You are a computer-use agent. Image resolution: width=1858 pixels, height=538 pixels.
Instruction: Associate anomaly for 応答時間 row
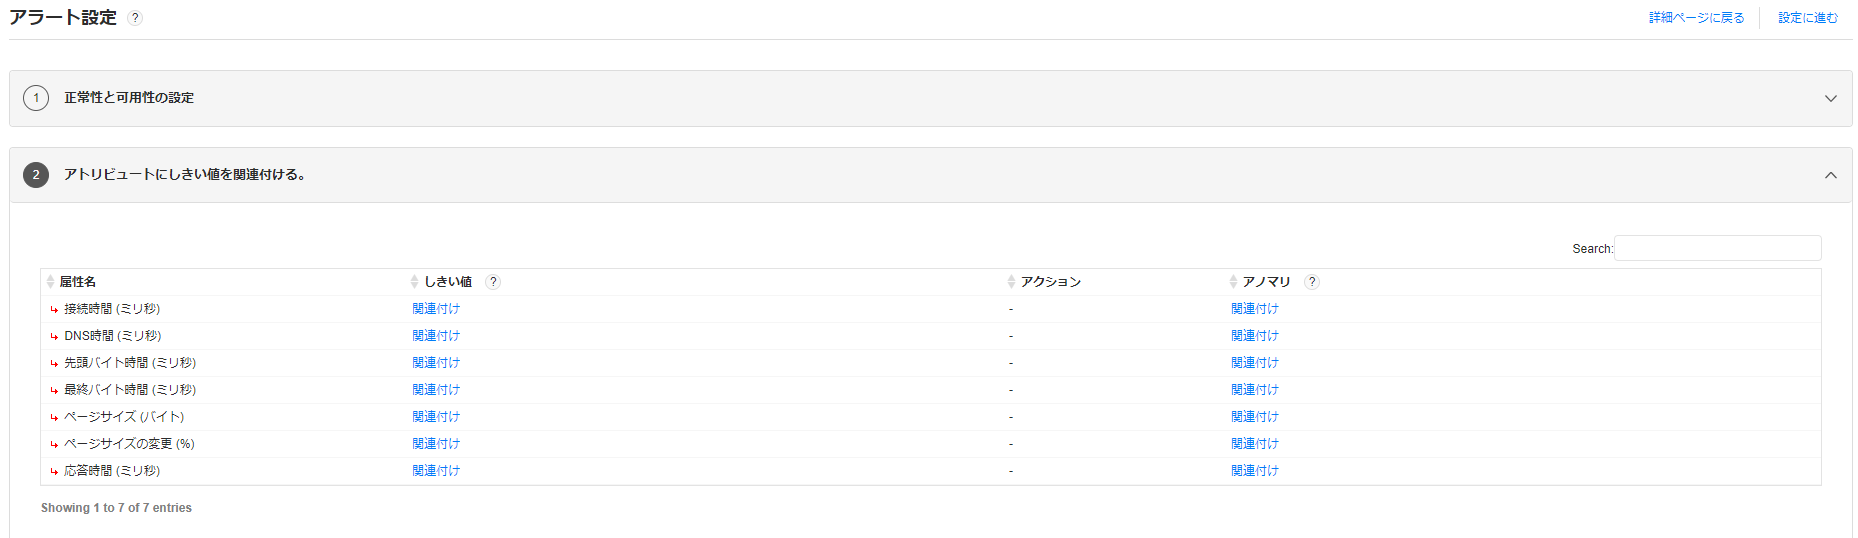pos(1254,471)
